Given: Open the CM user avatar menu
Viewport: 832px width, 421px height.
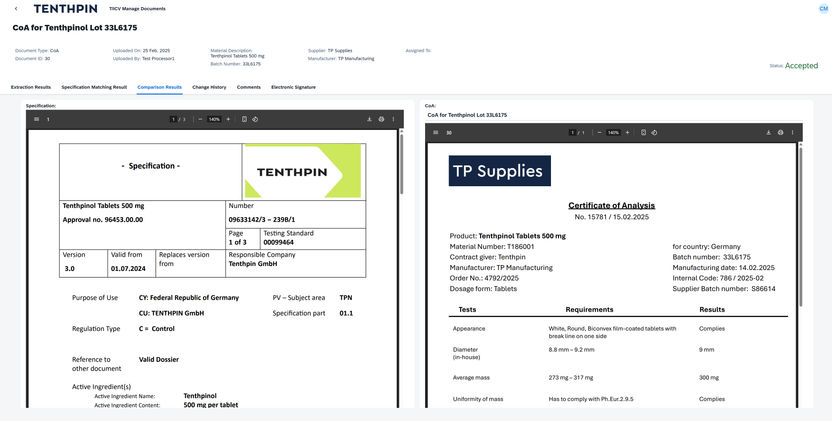Looking at the screenshot, I should (824, 8).
